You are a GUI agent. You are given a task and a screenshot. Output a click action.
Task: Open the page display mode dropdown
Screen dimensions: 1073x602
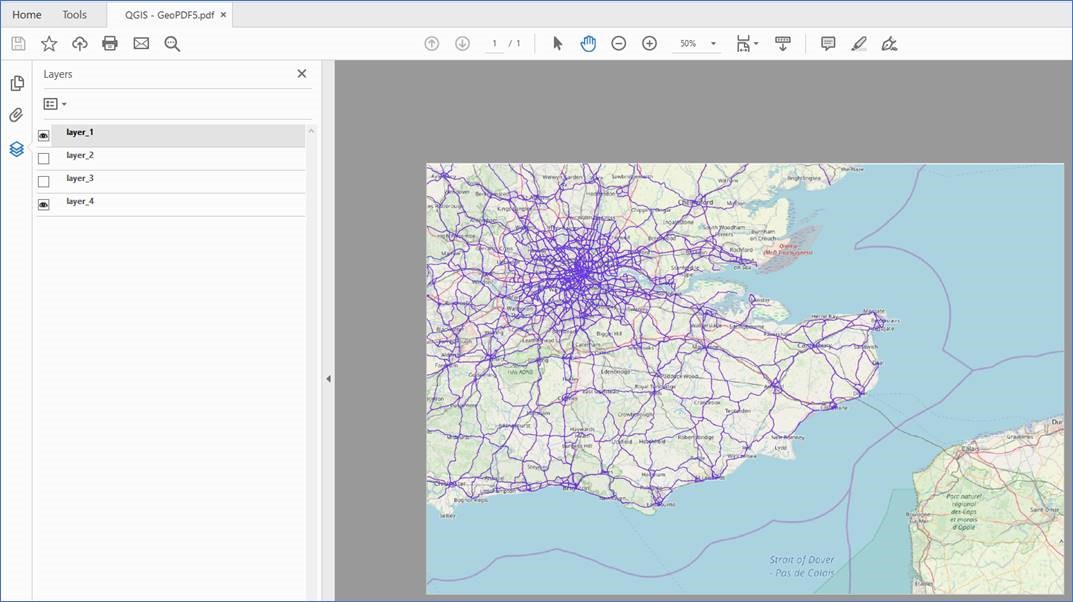click(746, 43)
